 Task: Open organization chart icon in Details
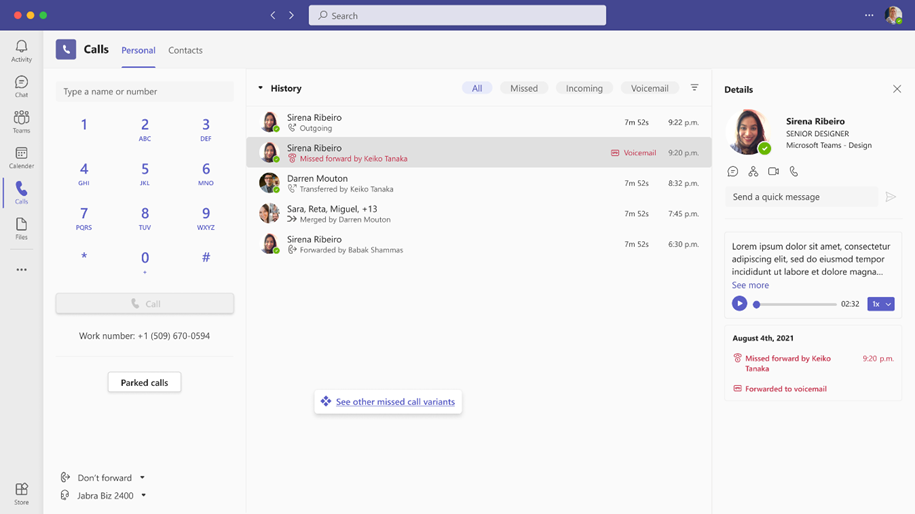753,172
